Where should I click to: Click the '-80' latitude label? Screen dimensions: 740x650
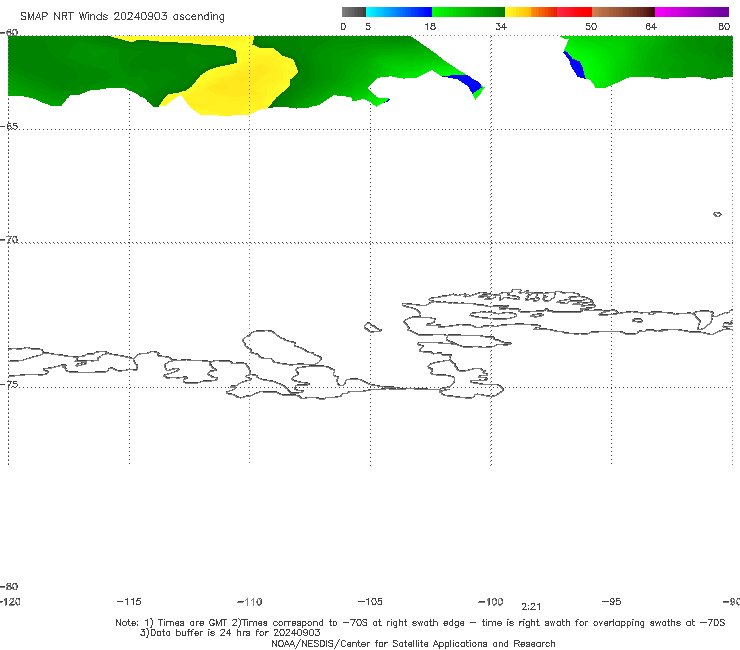(9, 587)
